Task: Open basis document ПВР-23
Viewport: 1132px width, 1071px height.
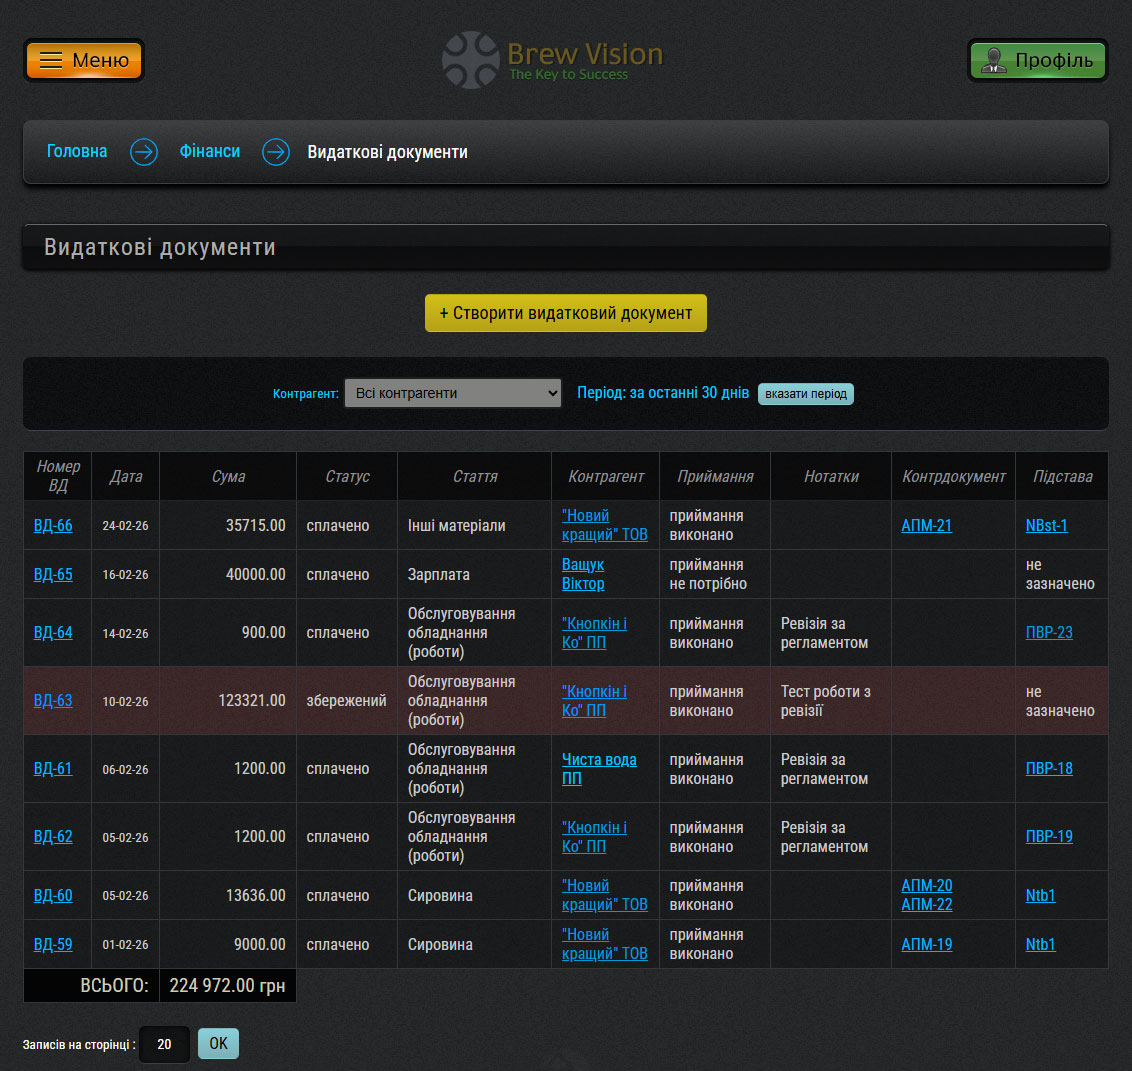Action: [1049, 632]
